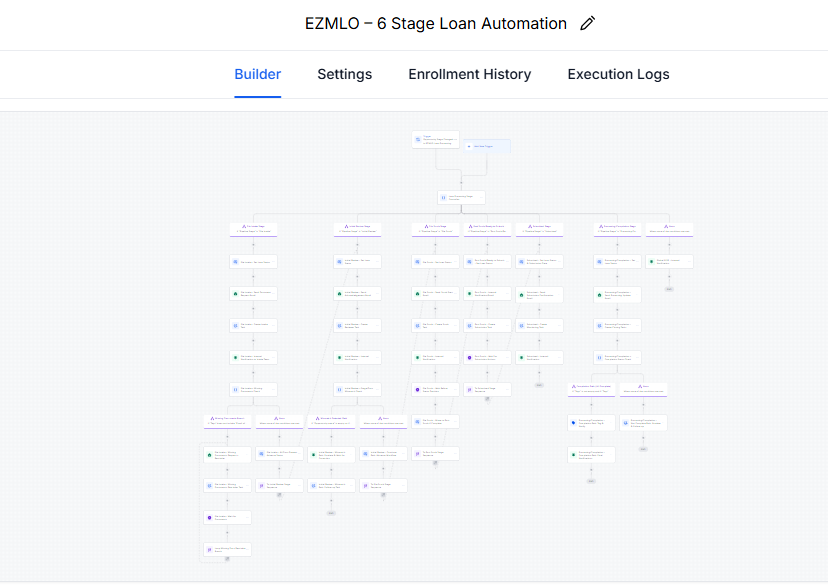Click the Add New Trigger box
Viewport: 828px width, 586px height.
(x=487, y=146)
